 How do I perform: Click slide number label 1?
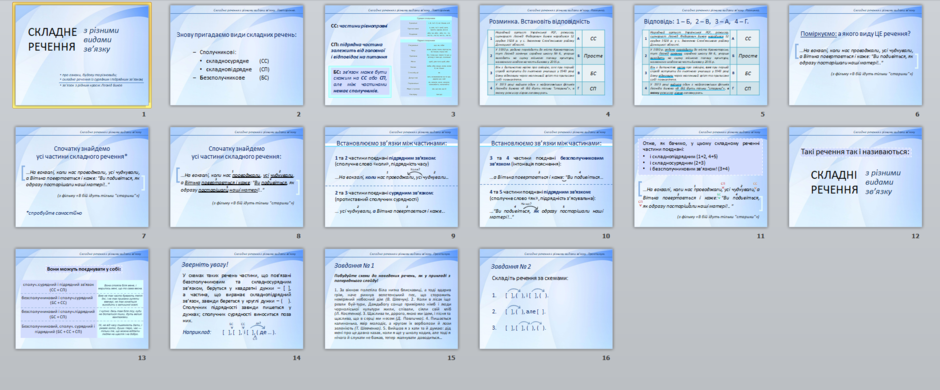pos(144,114)
